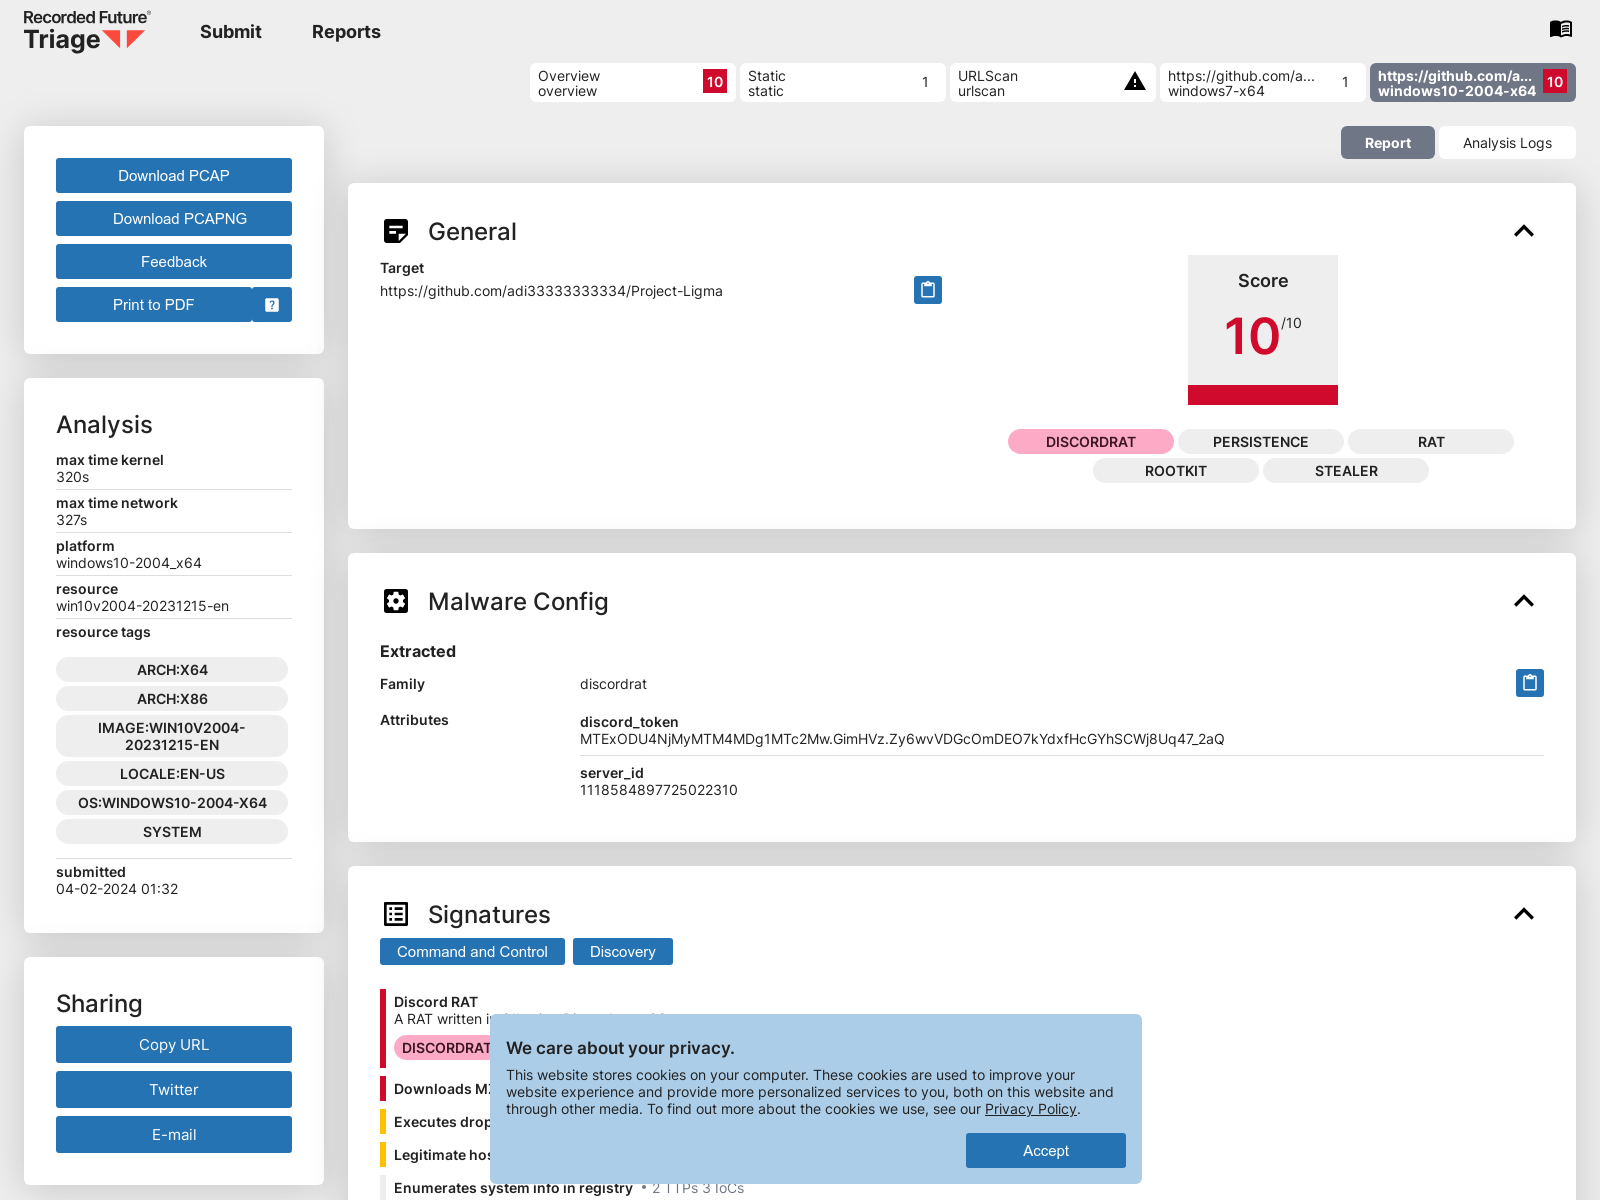Filter signatures by Discovery

[x=623, y=952]
